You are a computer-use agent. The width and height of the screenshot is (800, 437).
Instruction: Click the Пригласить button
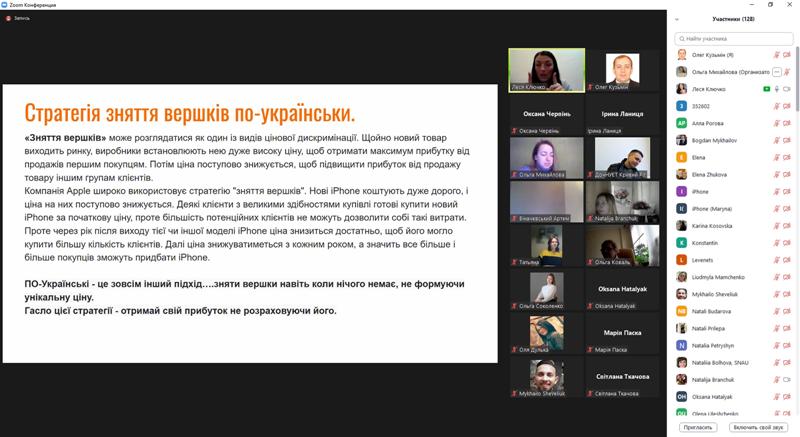point(697,427)
